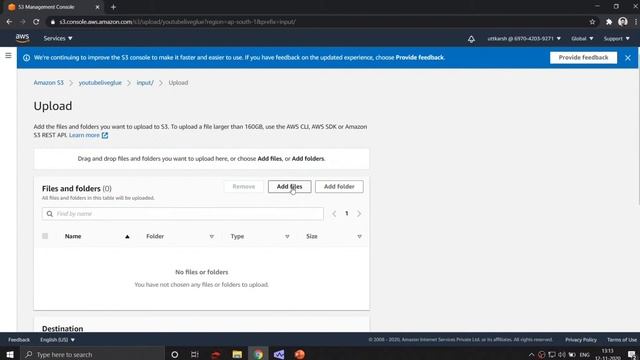
Task: Click the AWS logo home icon
Action: coord(22,38)
